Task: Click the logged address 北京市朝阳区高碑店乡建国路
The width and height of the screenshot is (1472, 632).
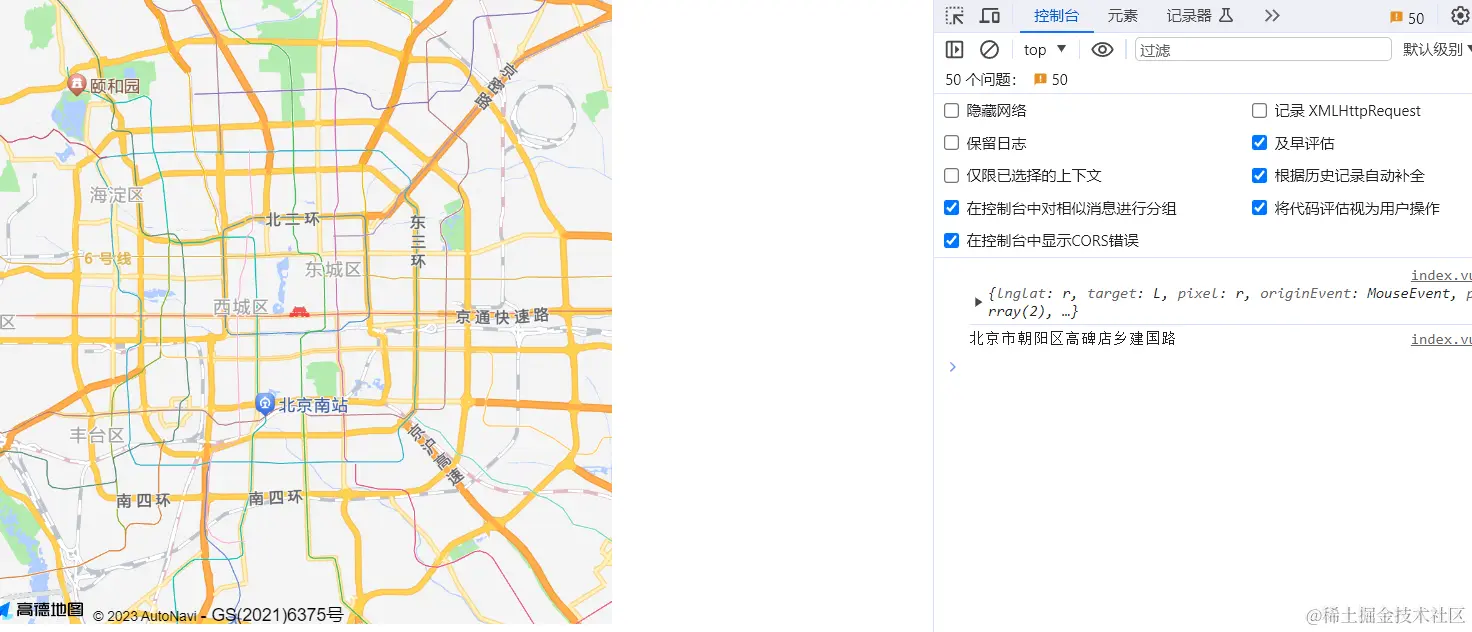Action: 1072,338
